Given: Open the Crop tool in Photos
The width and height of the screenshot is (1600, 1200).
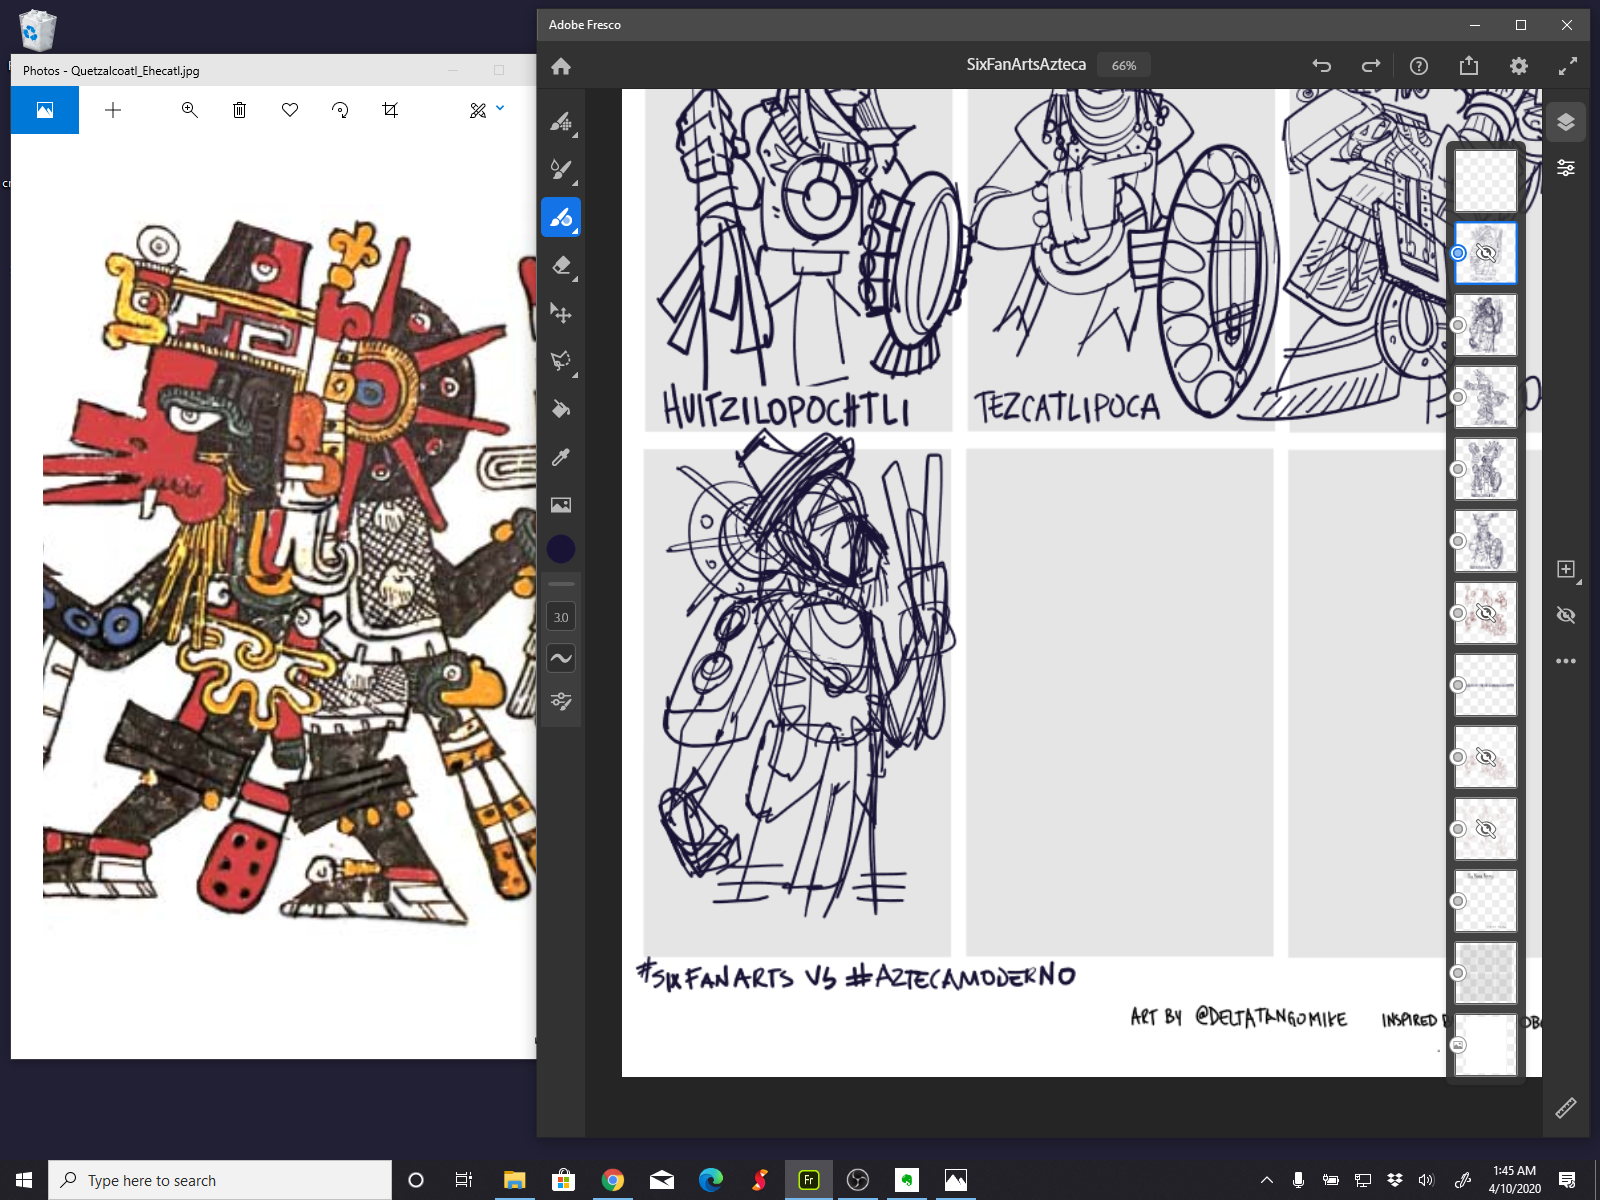Looking at the screenshot, I should pyautogui.click(x=390, y=110).
